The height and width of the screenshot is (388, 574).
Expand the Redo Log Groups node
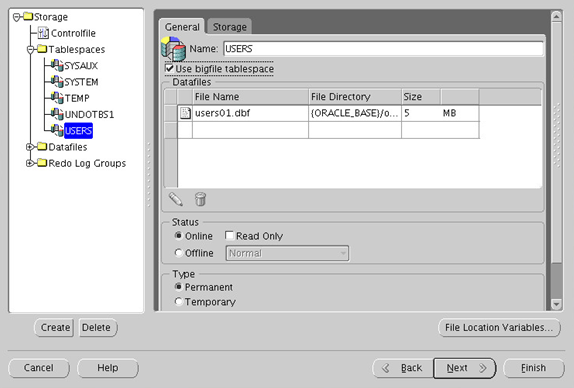[30, 163]
